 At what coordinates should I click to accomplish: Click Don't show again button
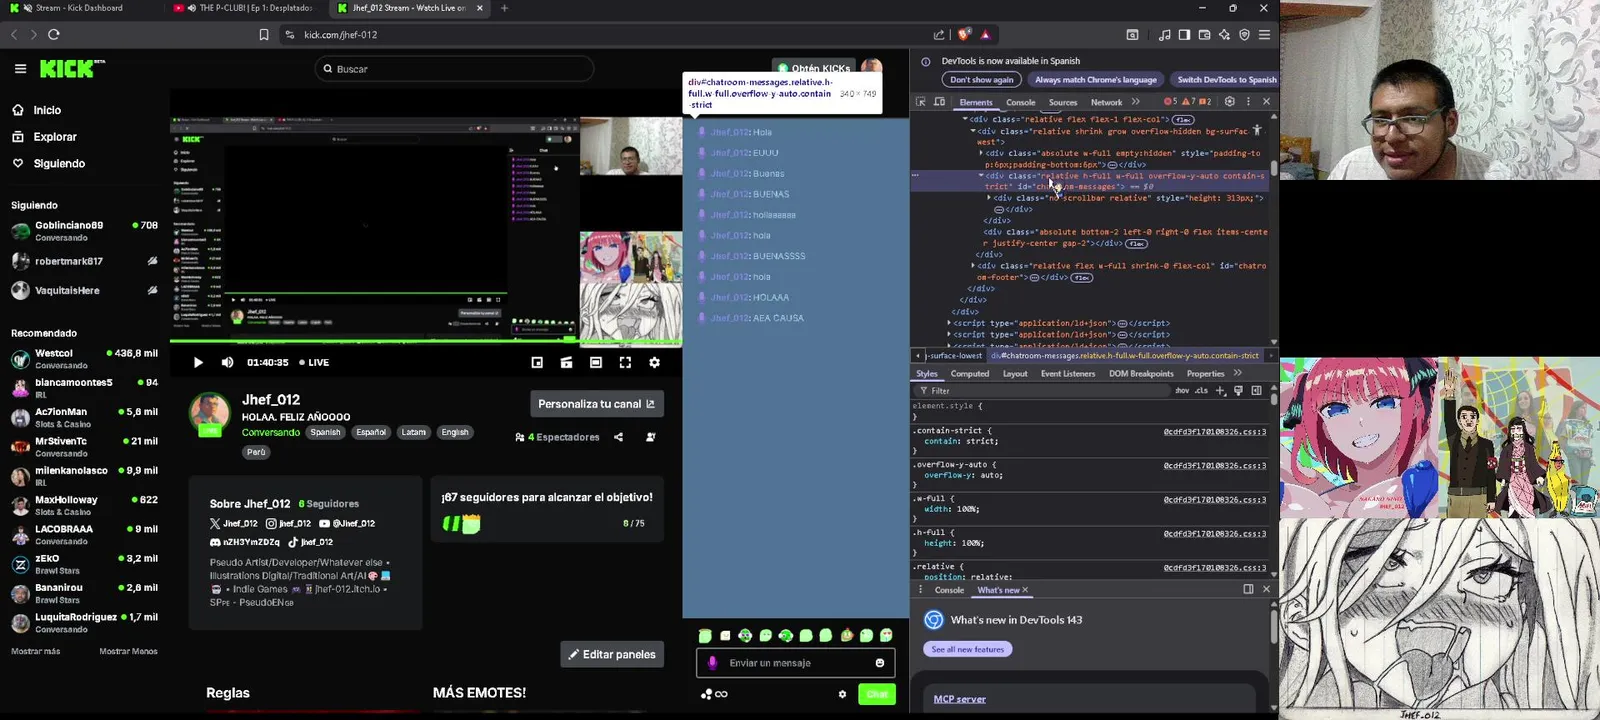pos(981,80)
